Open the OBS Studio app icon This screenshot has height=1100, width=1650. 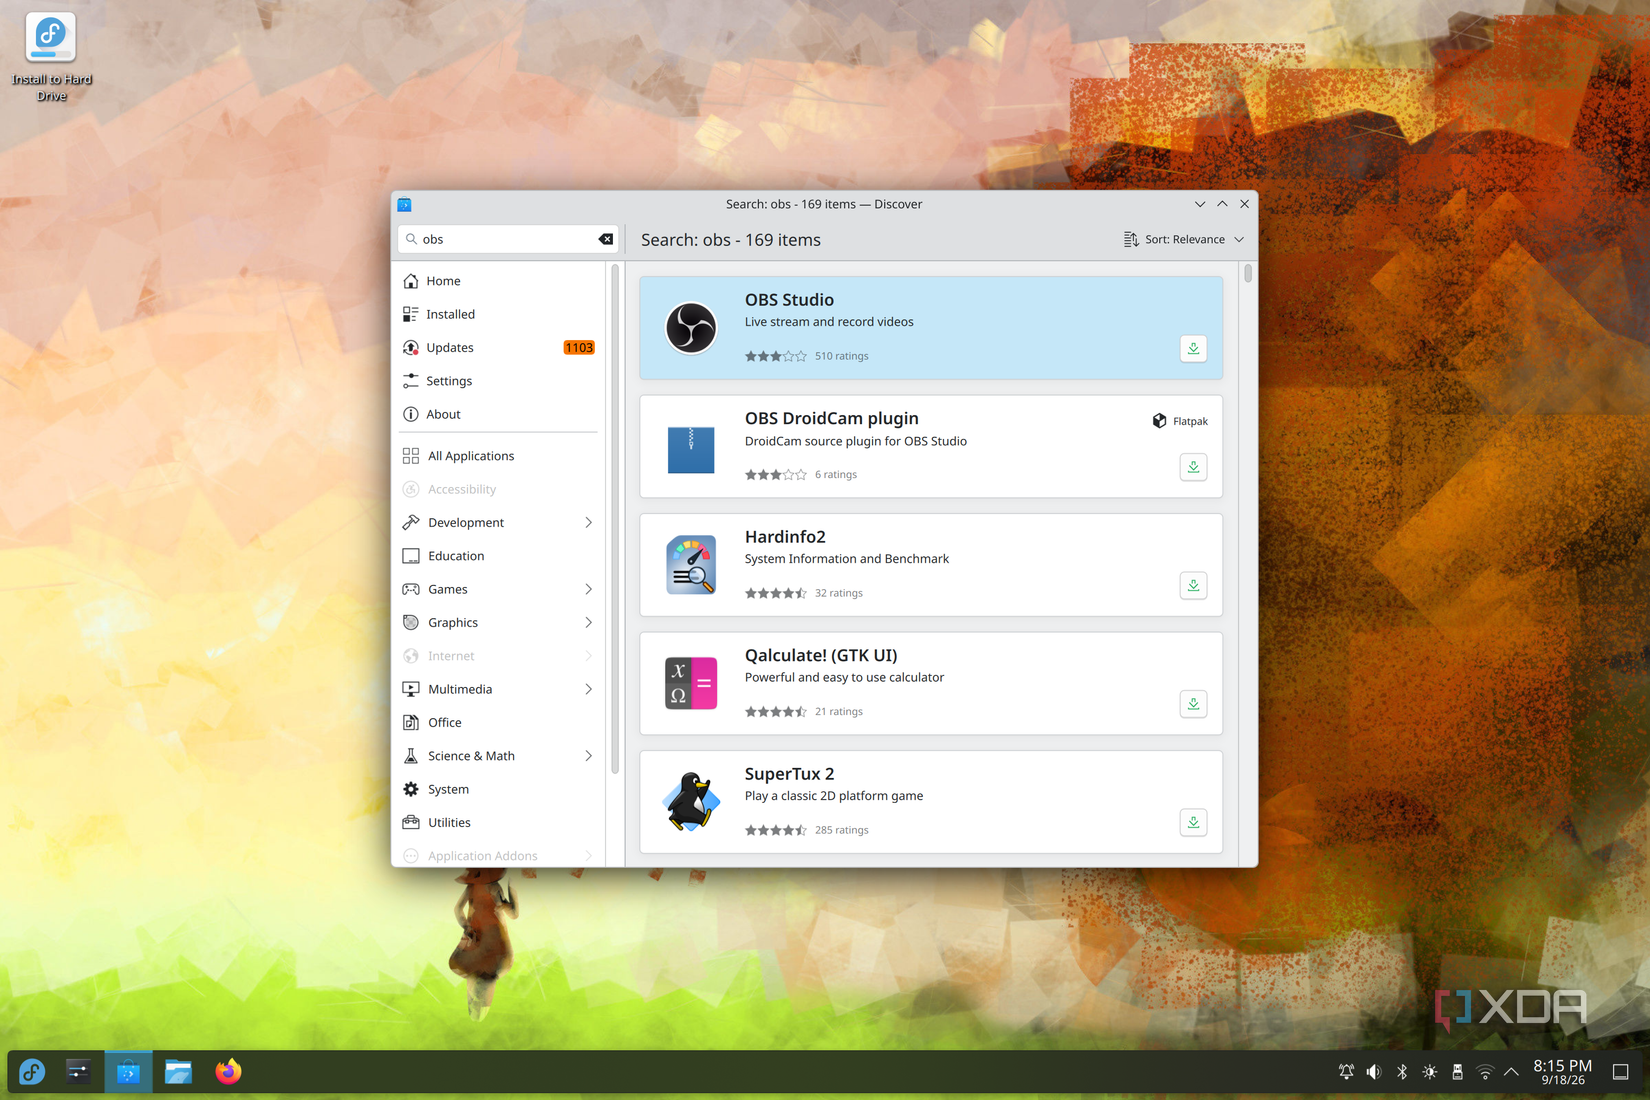point(691,328)
